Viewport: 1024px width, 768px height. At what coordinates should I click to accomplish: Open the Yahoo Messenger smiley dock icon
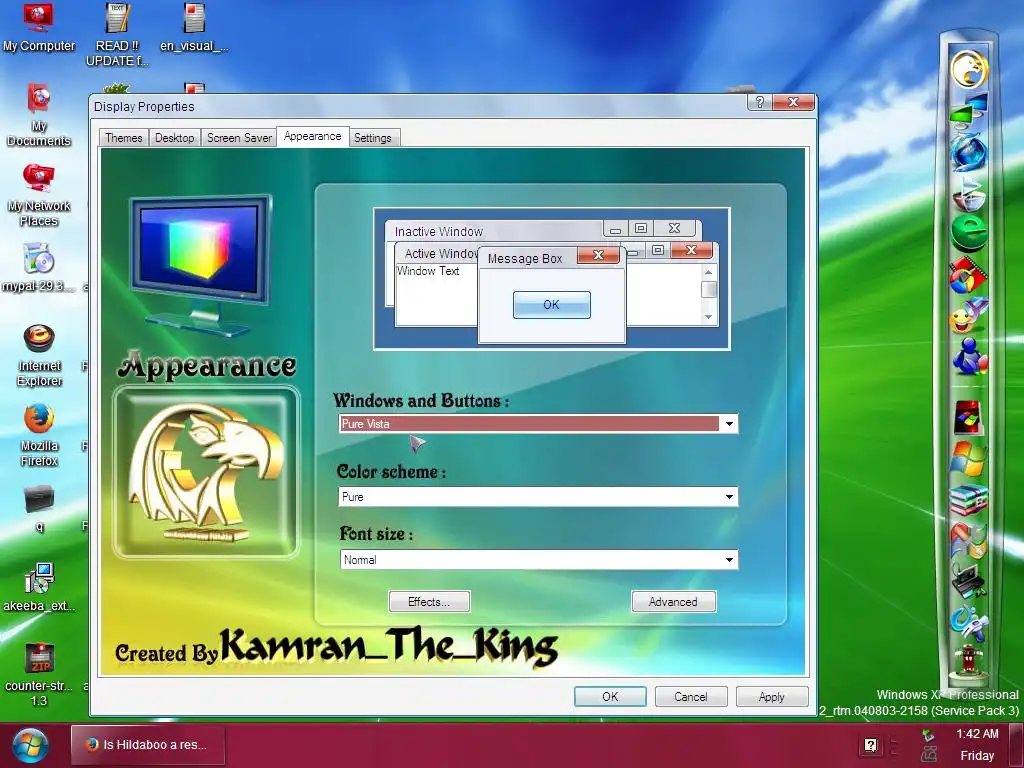tap(969, 315)
